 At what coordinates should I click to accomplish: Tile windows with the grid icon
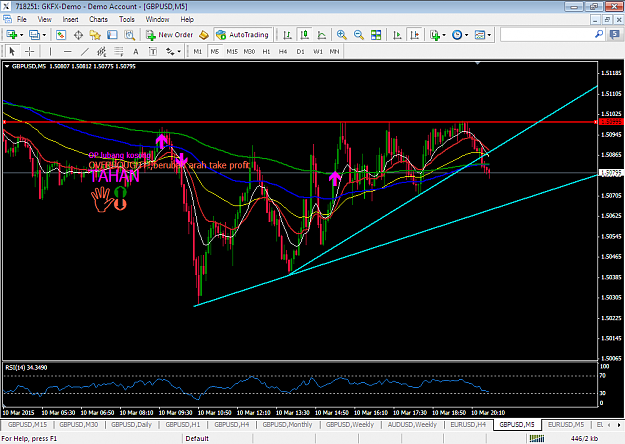376,35
